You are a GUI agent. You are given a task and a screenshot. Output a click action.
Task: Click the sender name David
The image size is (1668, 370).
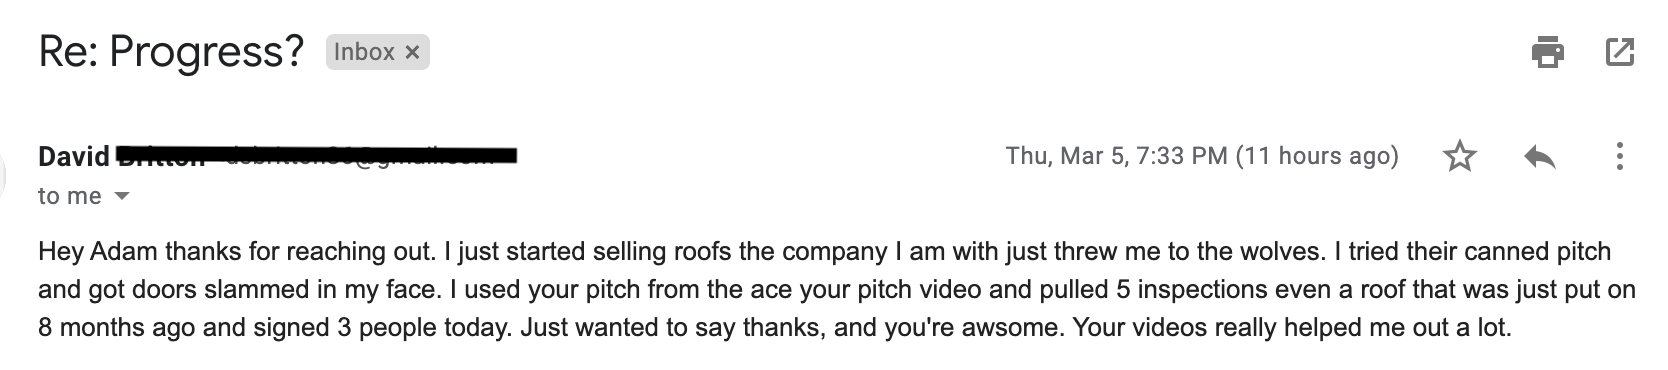(x=73, y=157)
